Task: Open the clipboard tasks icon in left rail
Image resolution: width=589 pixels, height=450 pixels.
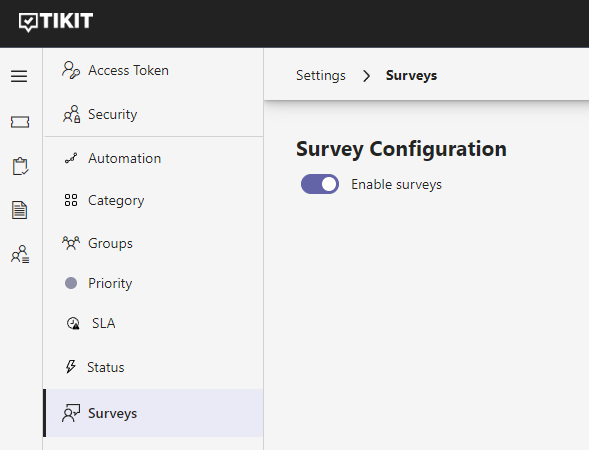Action: pyautogui.click(x=20, y=166)
